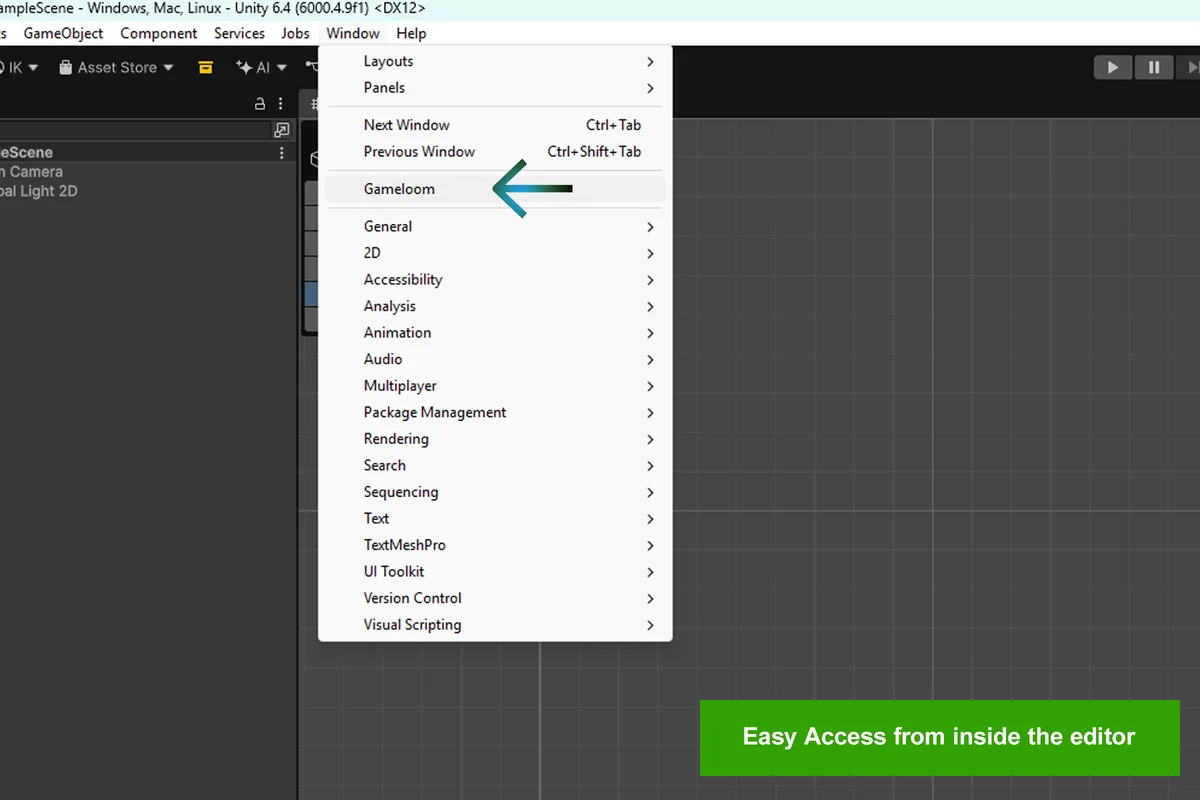Open the Text submenu
Image resolution: width=1200 pixels, height=800 pixels.
tap(495, 518)
